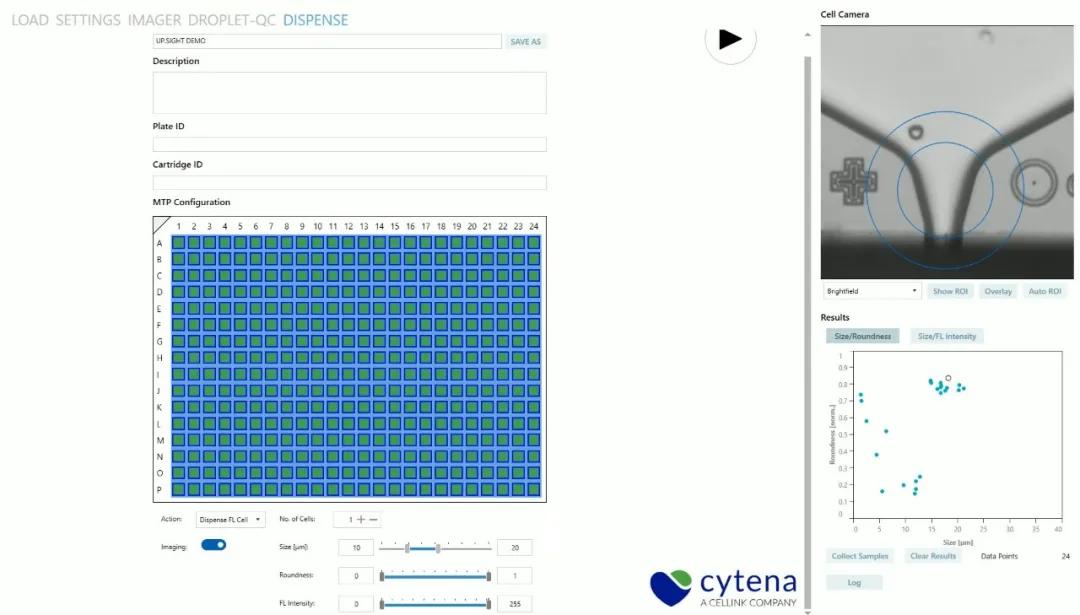
Task: Click the Clear Results button
Action: 932,556
